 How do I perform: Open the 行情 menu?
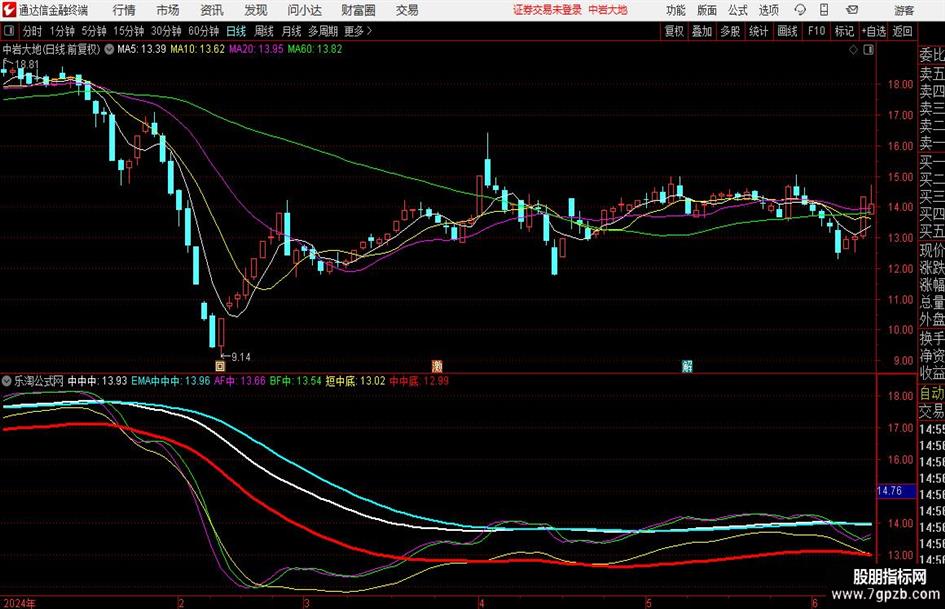pos(124,10)
